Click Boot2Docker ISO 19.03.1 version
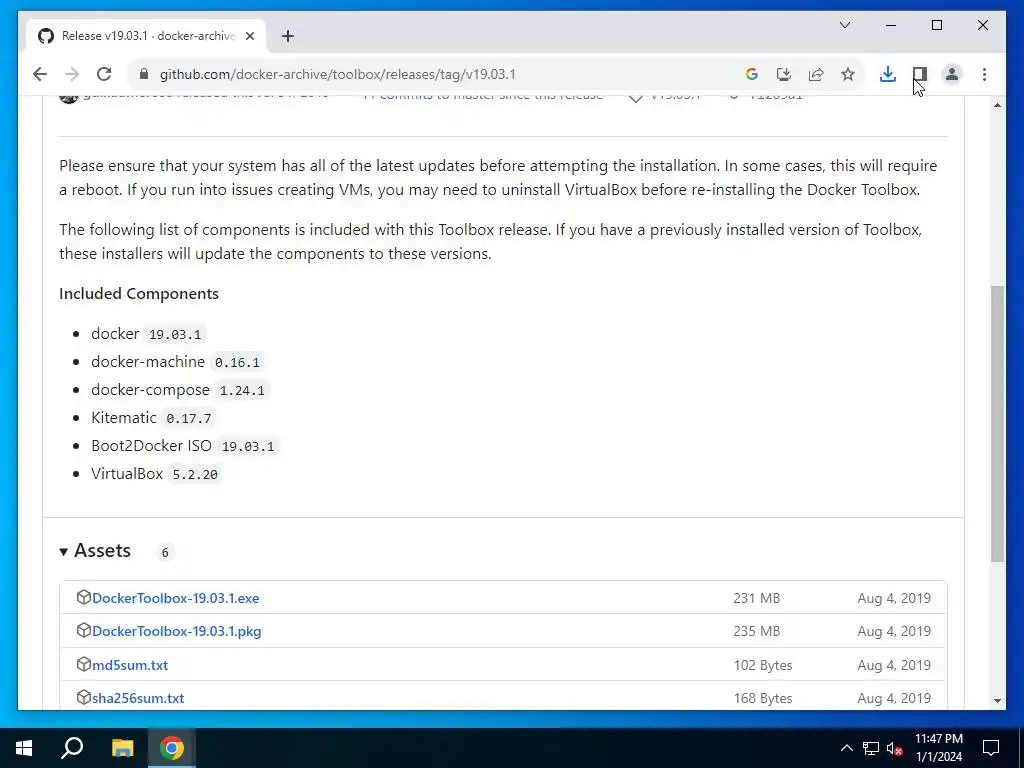The width and height of the screenshot is (1024, 768). point(248,447)
